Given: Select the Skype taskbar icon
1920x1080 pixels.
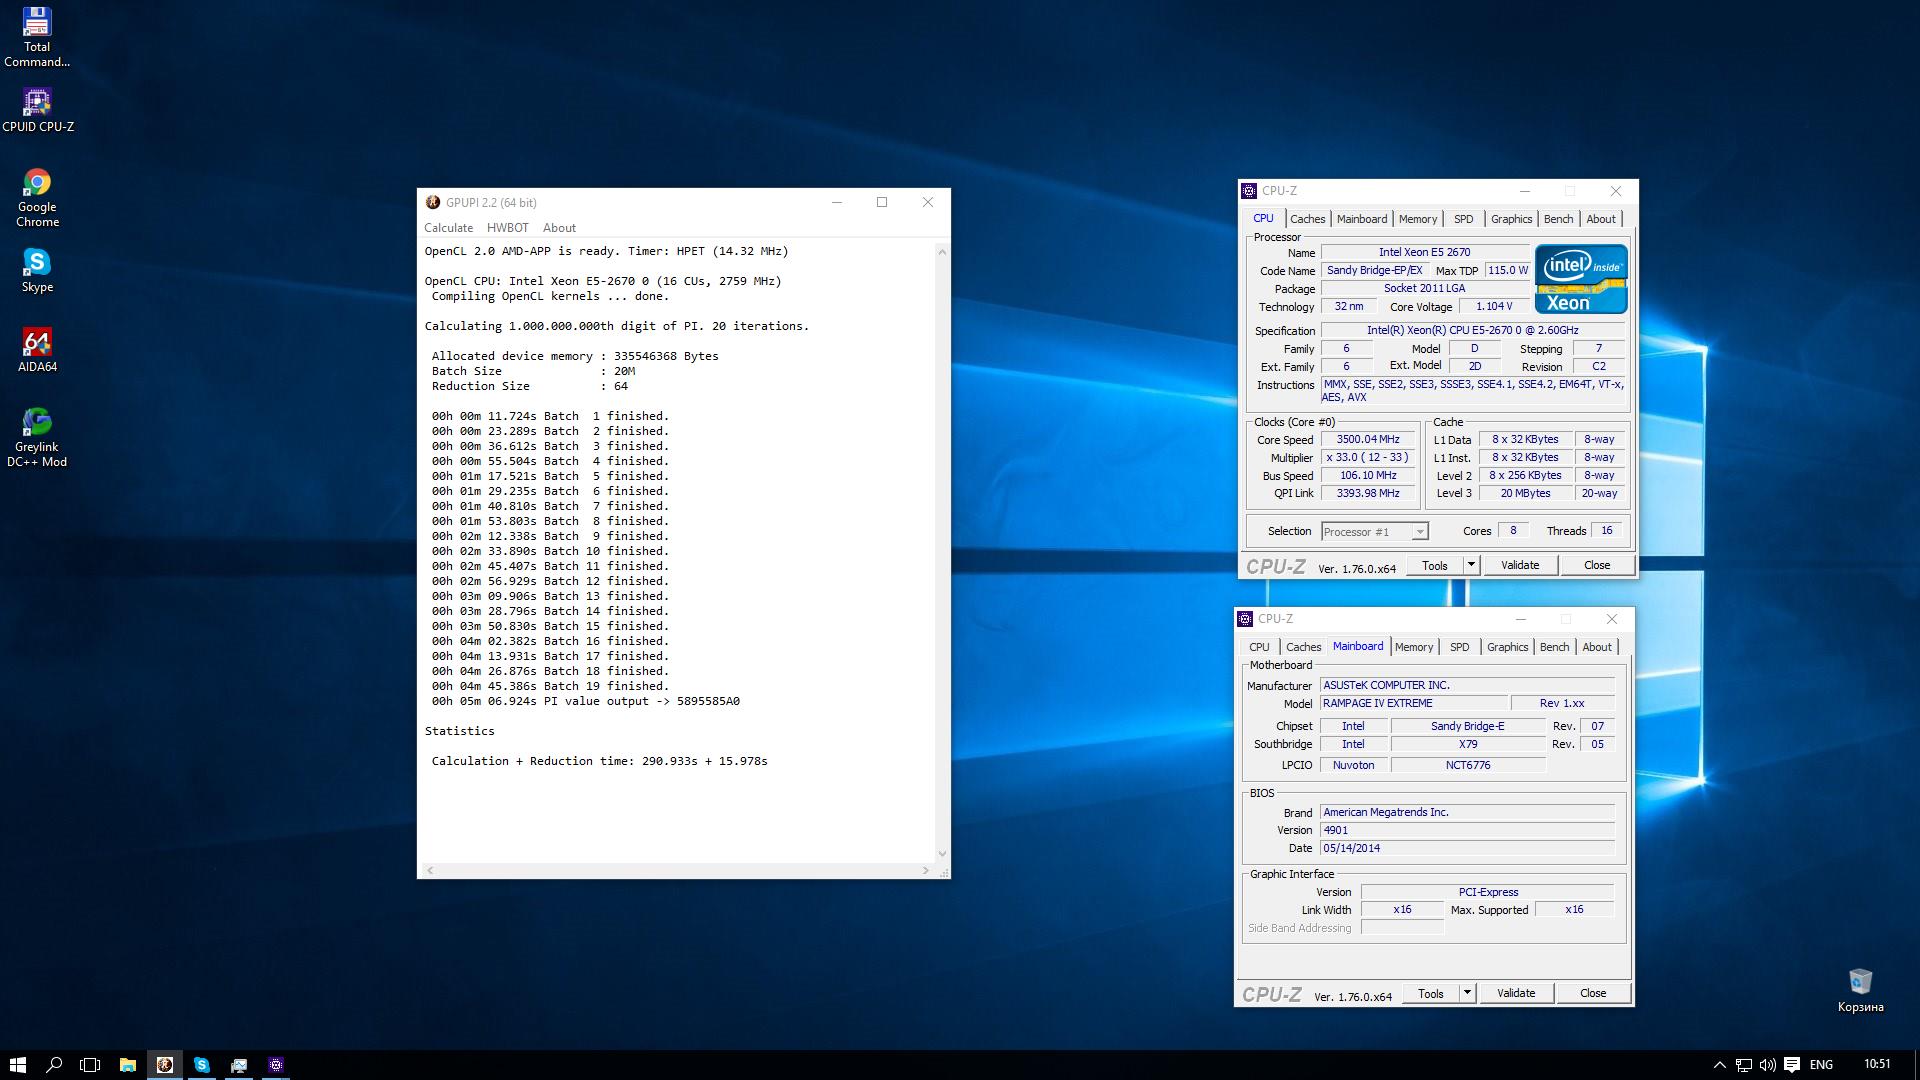Looking at the screenshot, I should (202, 1065).
